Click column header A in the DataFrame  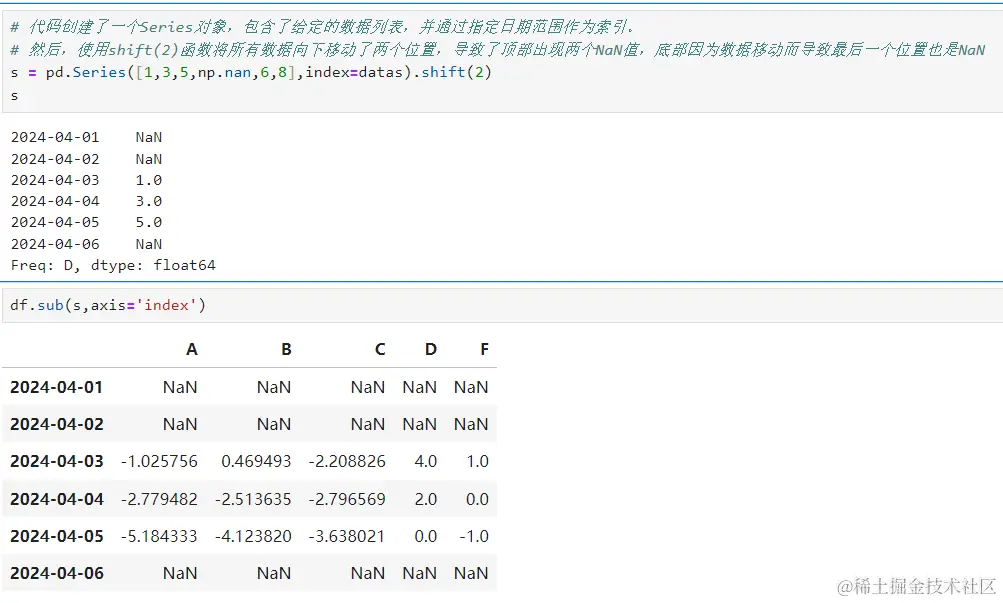[192, 349]
